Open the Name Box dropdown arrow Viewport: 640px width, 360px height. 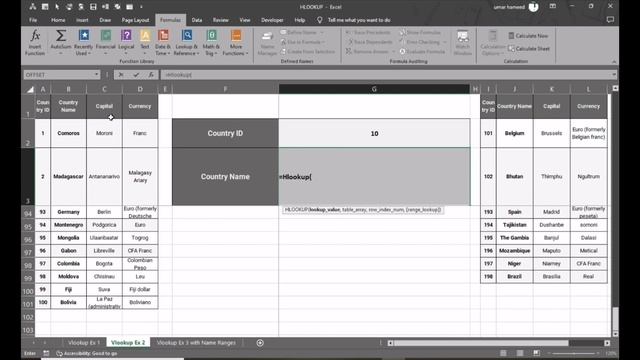96,75
